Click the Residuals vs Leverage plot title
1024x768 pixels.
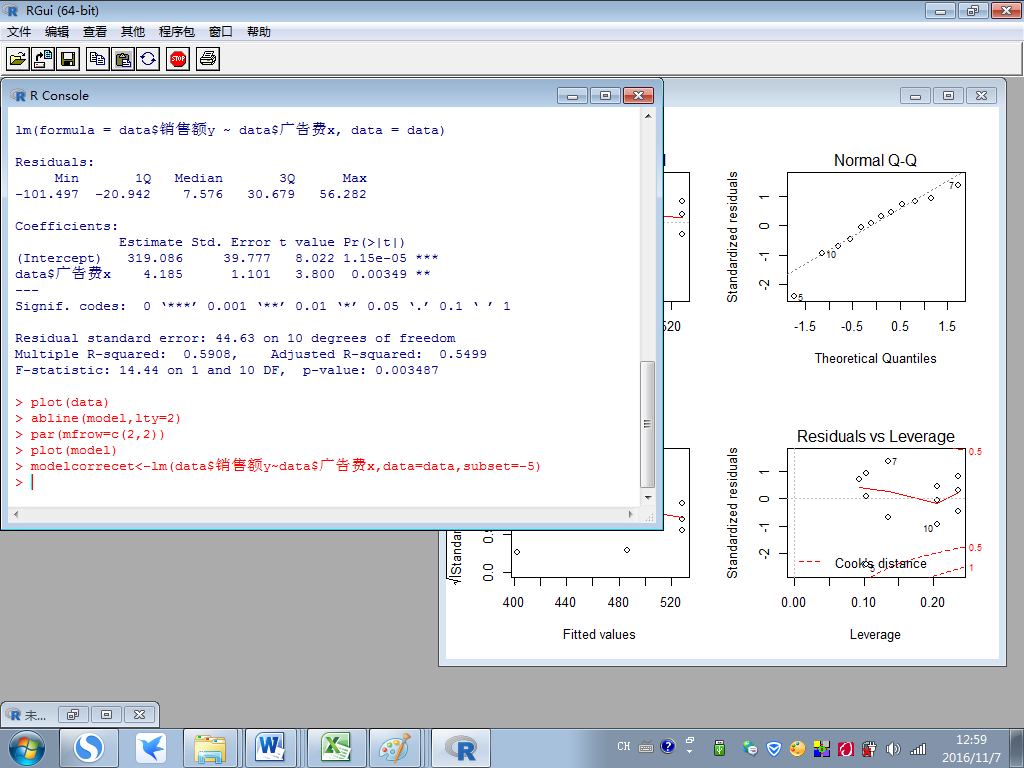click(x=875, y=436)
